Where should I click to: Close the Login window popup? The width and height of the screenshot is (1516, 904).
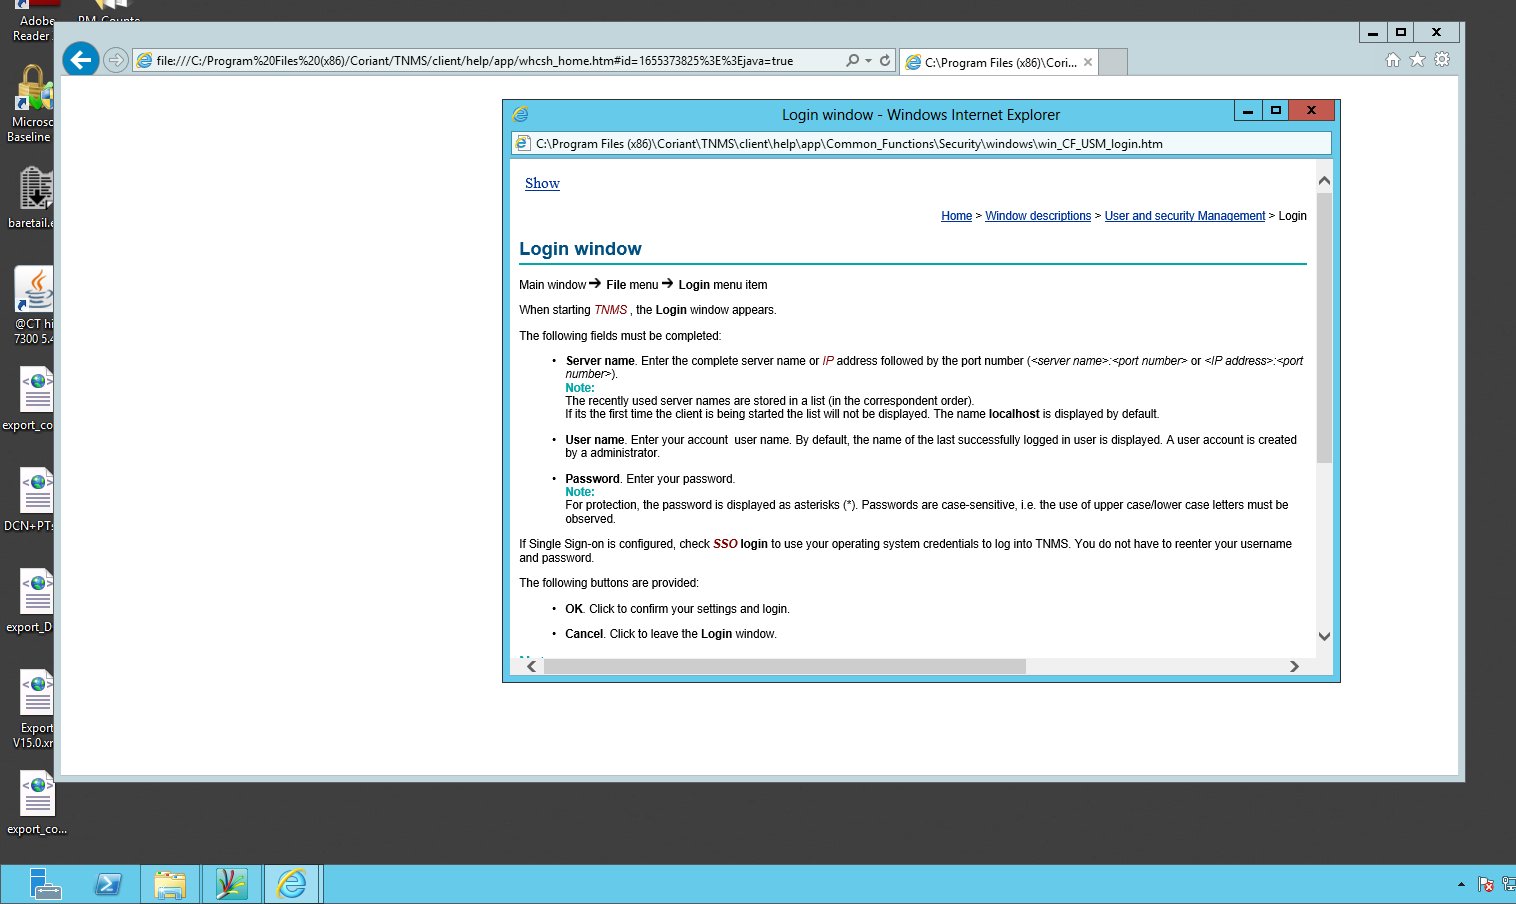[1312, 111]
